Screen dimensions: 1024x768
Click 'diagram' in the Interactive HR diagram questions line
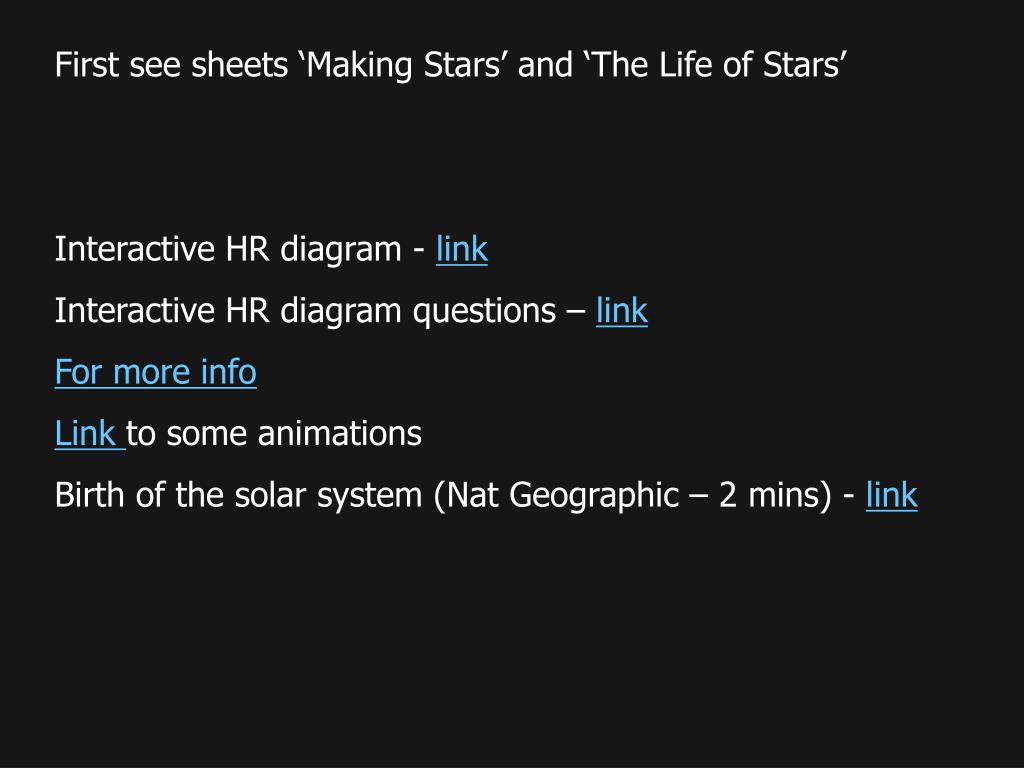click(341, 310)
